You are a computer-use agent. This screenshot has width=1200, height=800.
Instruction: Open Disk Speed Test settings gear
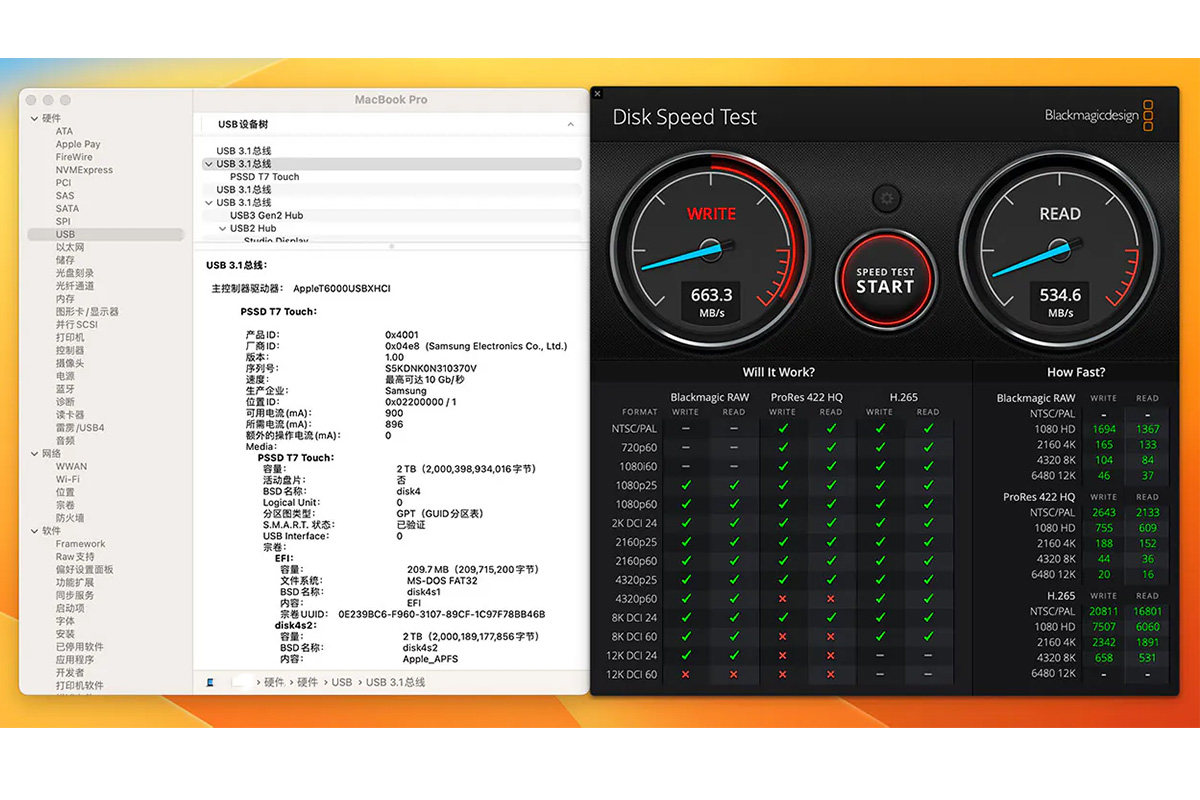tap(885, 198)
